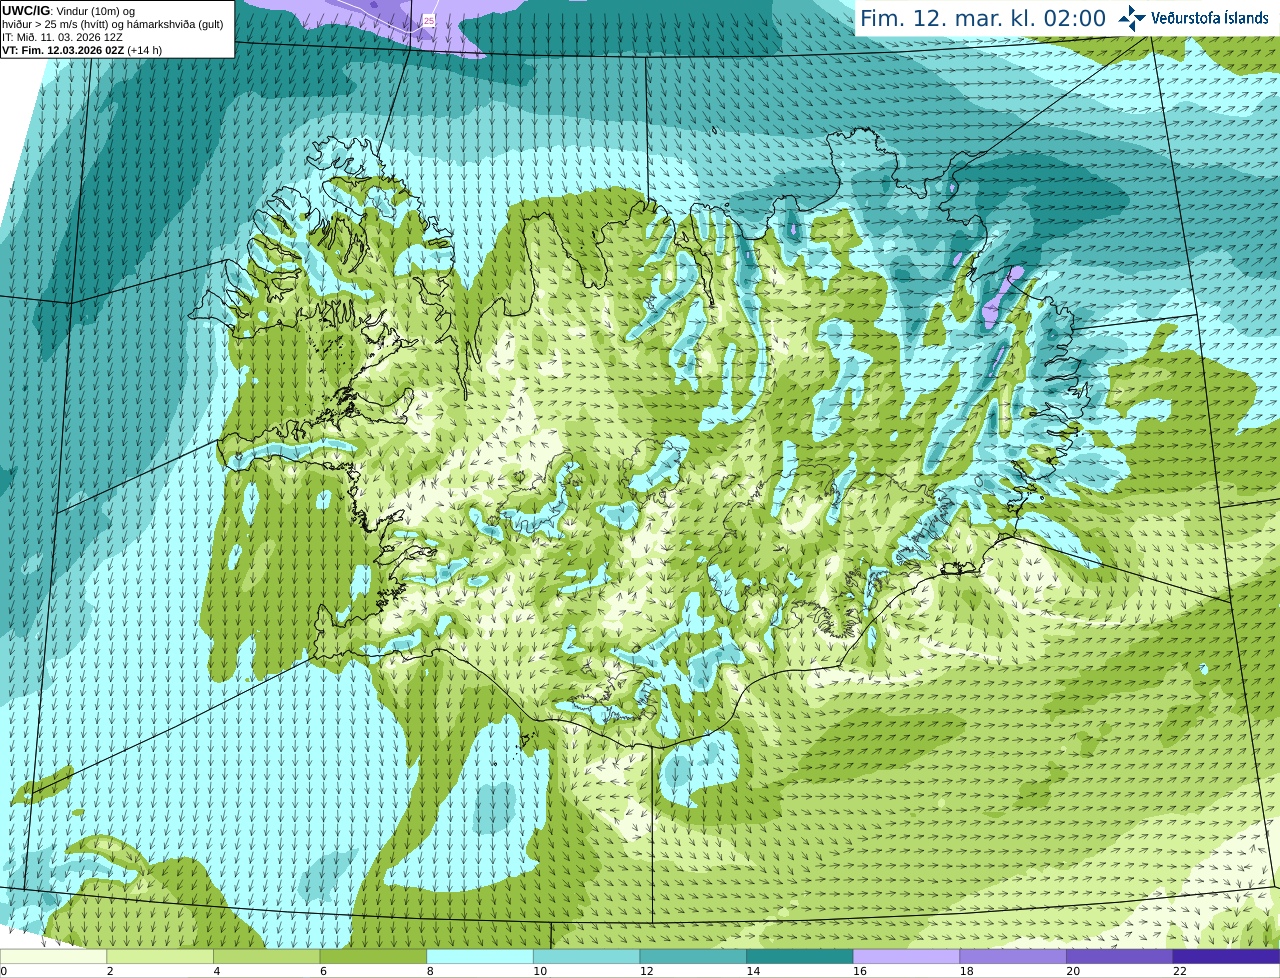Viewport: 1280px width, 978px height.
Task: Click the legend scale value 22
Action: pyautogui.click(x=1180, y=971)
